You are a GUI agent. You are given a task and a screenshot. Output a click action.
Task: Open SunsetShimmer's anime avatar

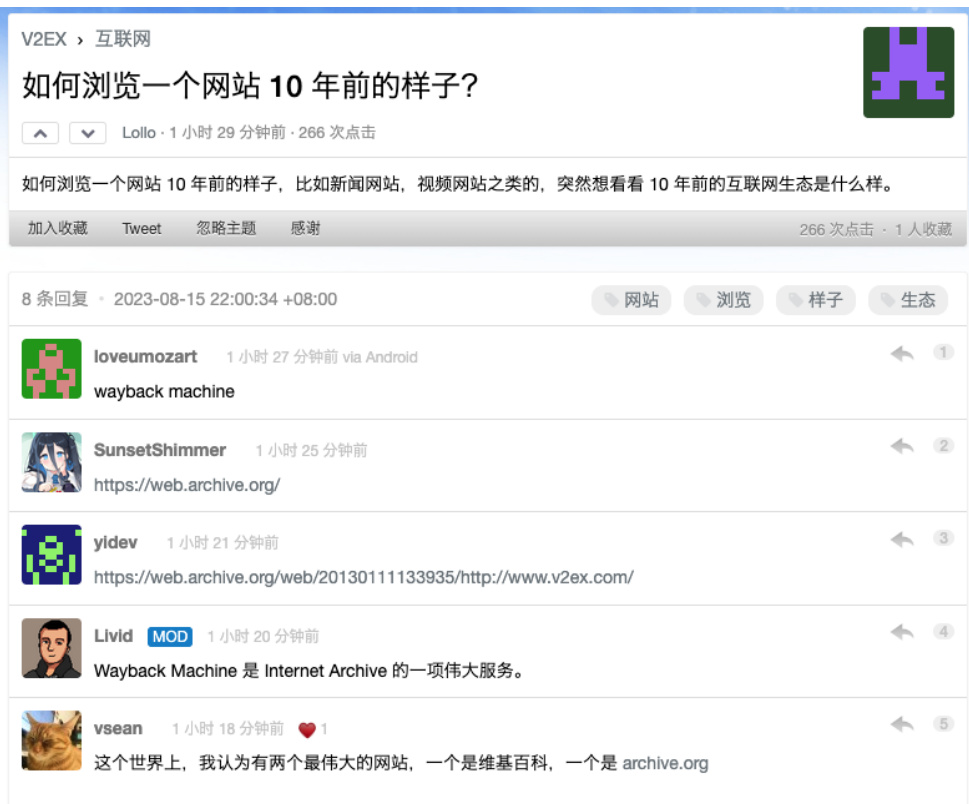(x=51, y=462)
